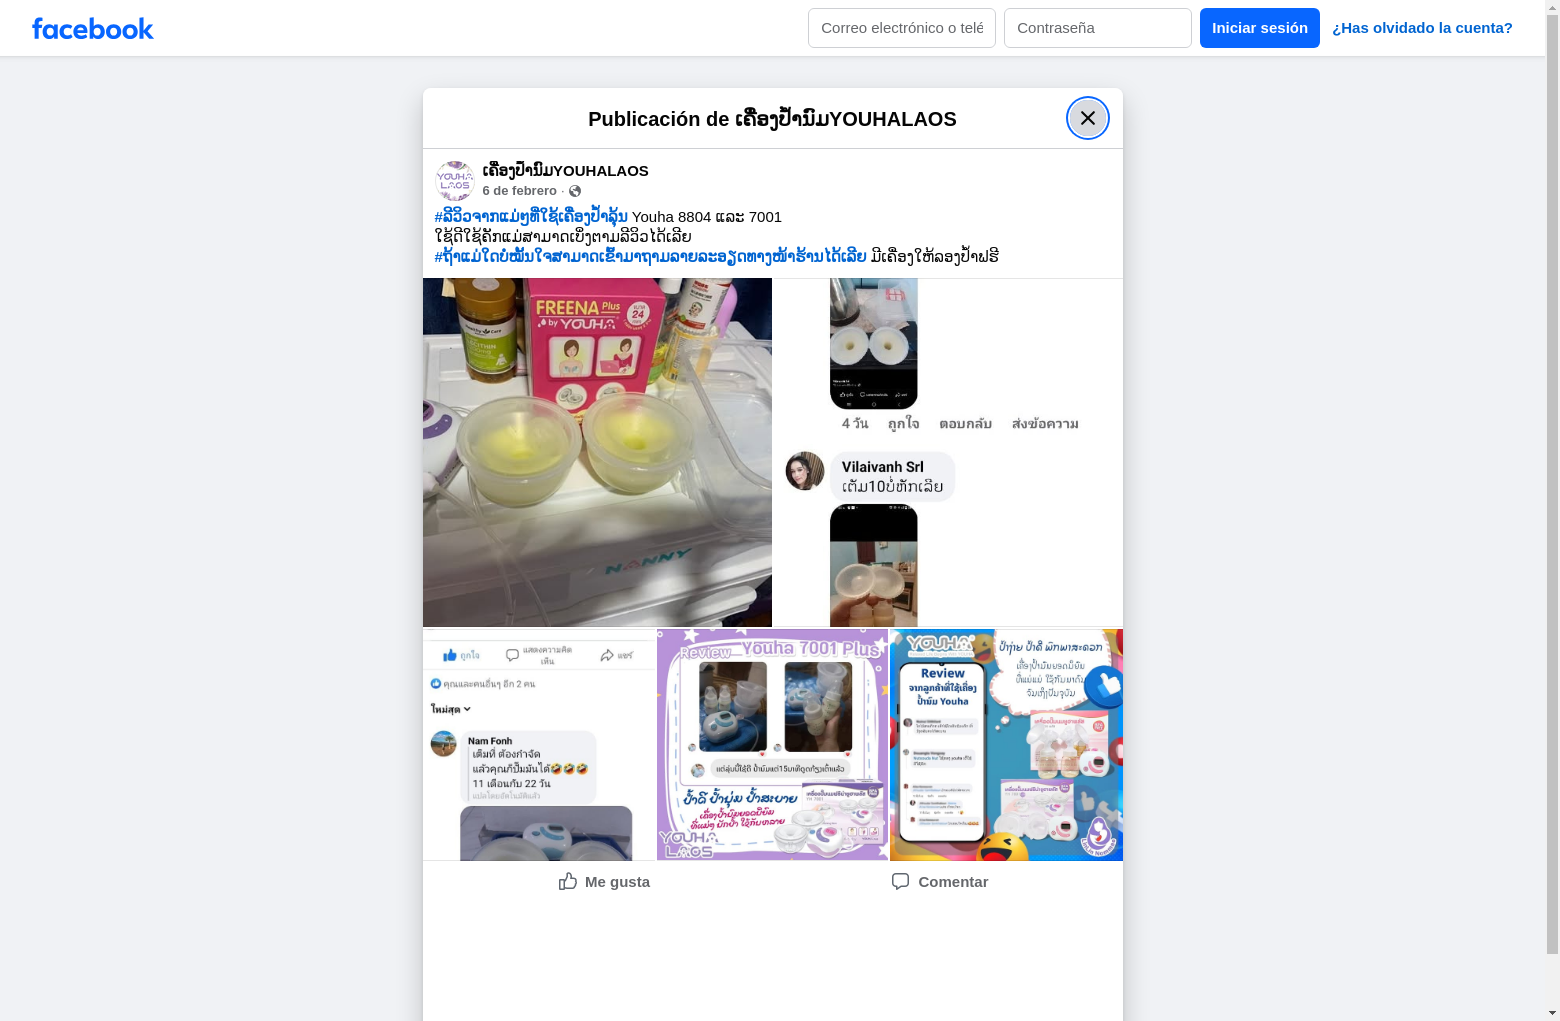Close the publication dialog
The width and height of the screenshot is (1560, 1021).
[1087, 118]
